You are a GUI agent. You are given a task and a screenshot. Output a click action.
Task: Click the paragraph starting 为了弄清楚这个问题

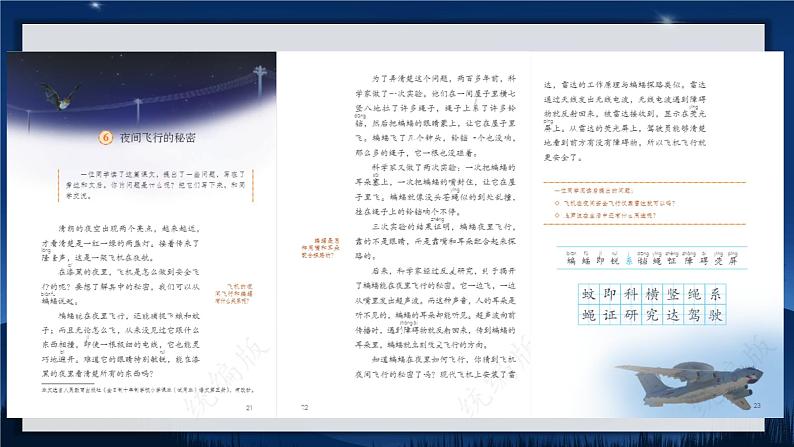tap(435, 115)
